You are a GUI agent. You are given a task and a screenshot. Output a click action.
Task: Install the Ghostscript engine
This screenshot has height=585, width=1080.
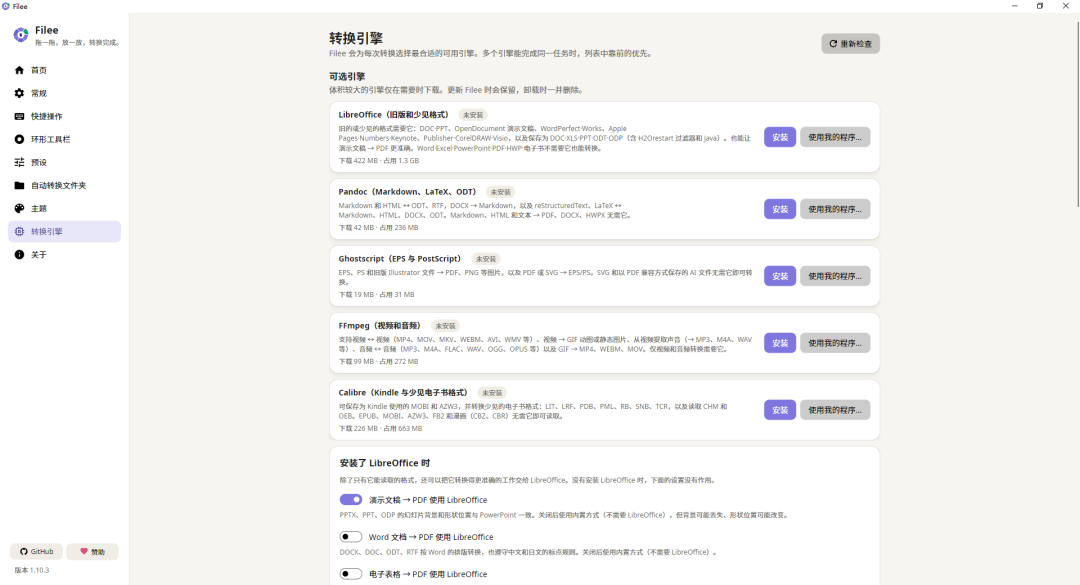click(x=780, y=276)
